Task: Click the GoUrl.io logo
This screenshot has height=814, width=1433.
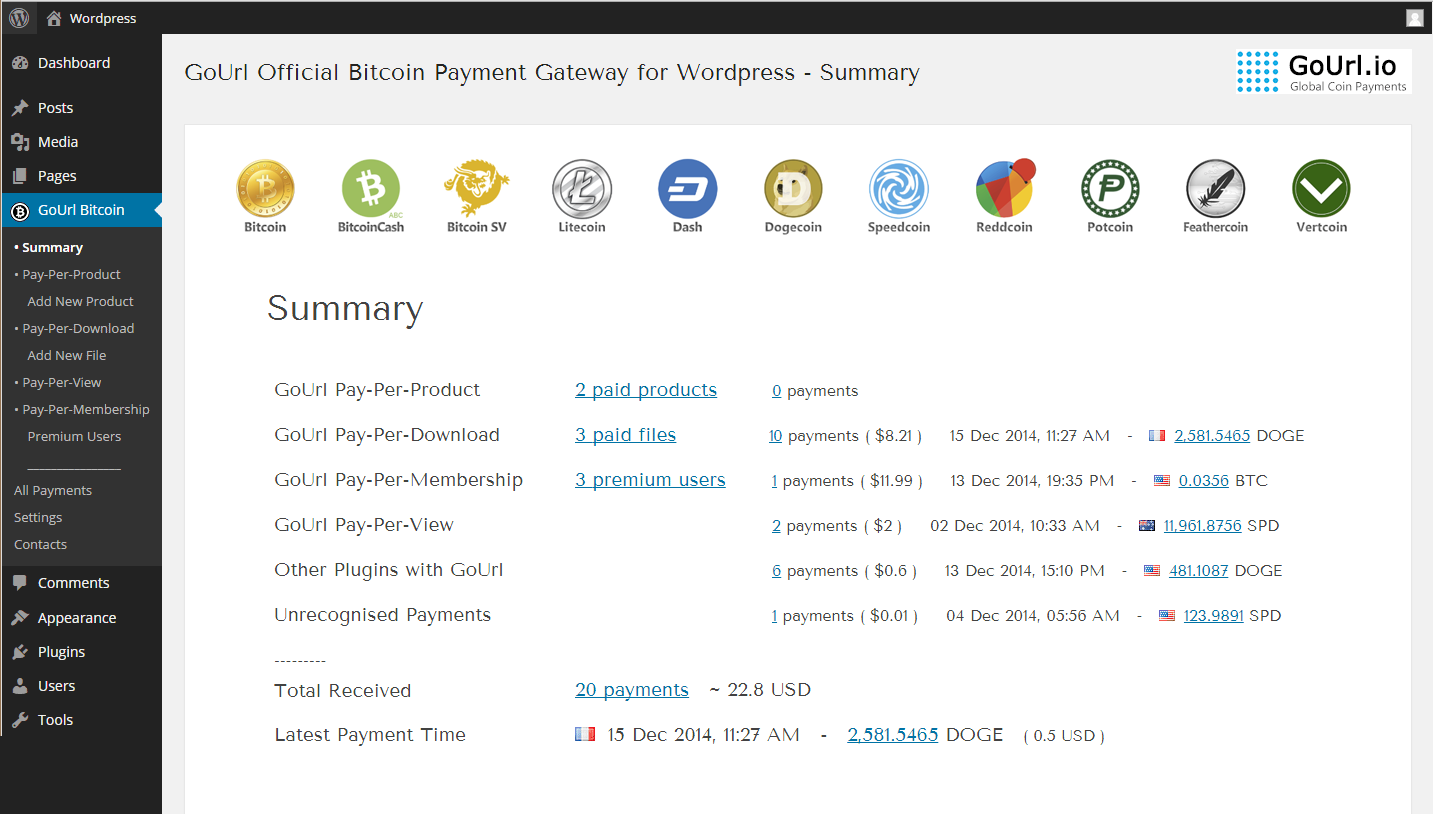Action: [x=1323, y=72]
